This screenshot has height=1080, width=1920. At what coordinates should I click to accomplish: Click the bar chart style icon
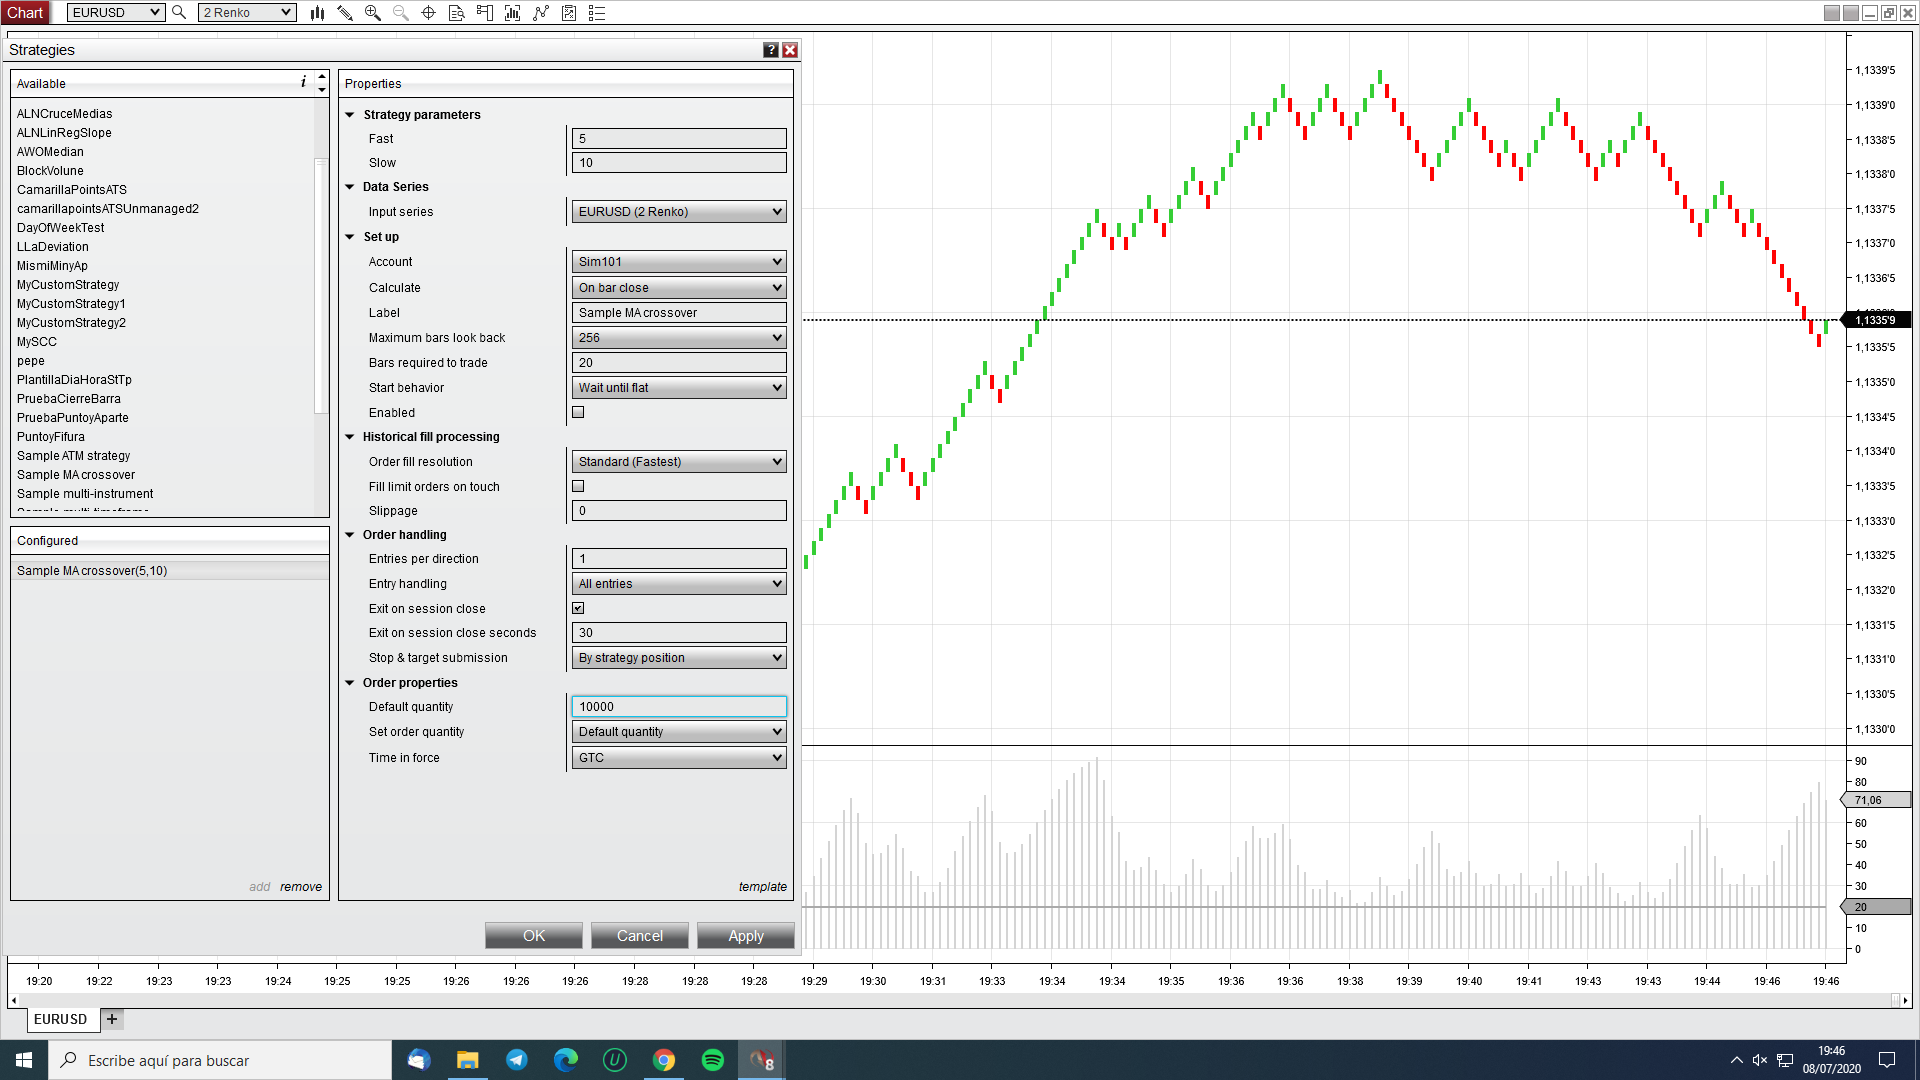(x=317, y=13)
